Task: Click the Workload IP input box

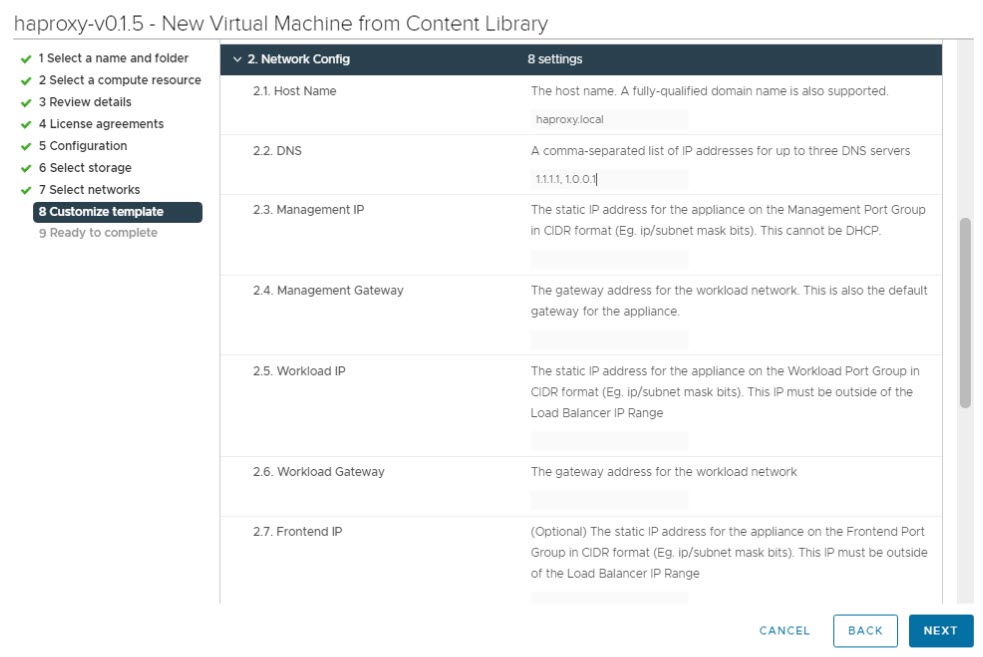Action: point(608,441)
